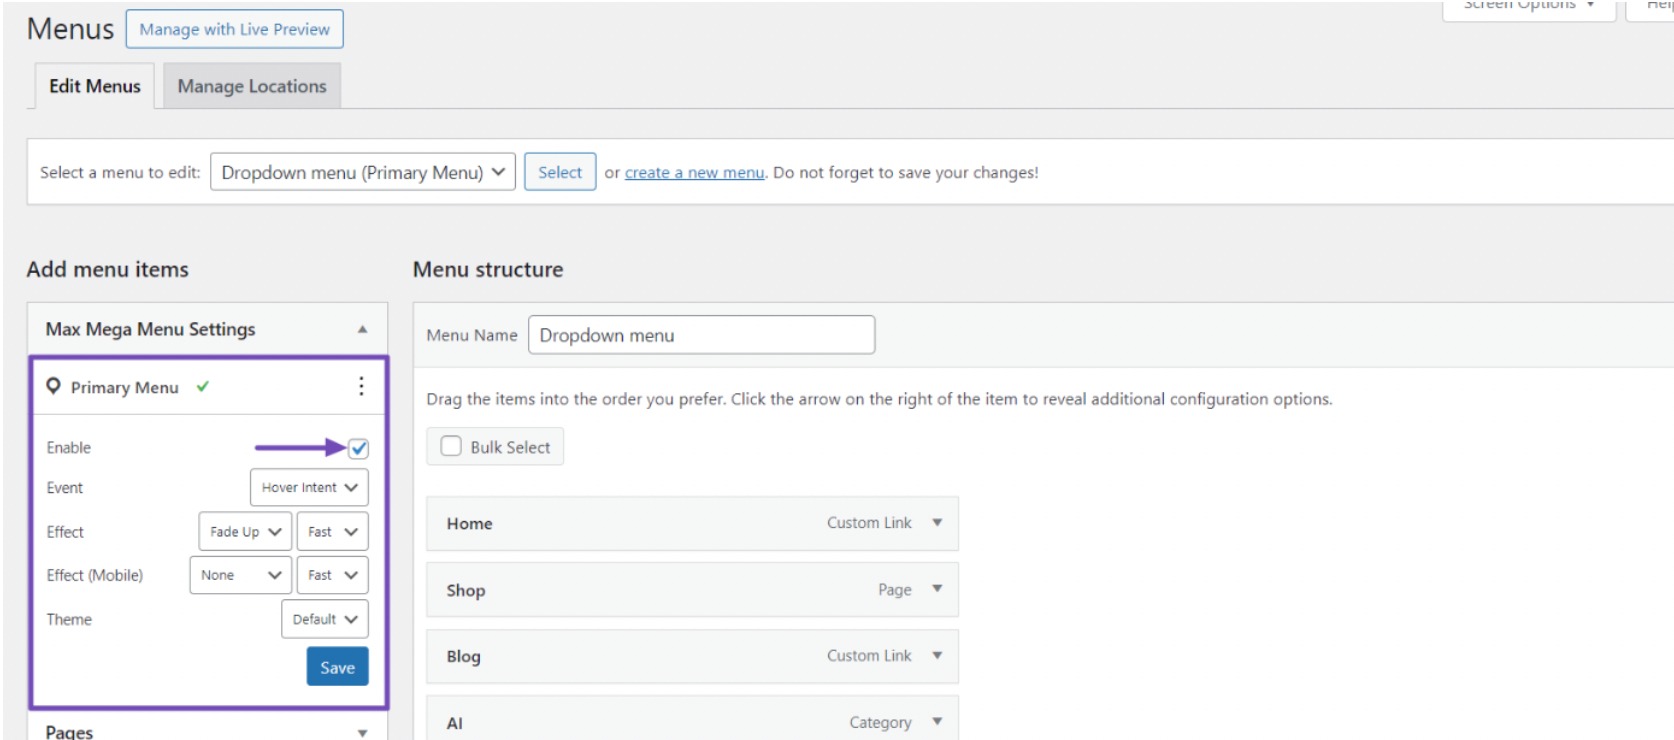Click the Menu structure heading

[x=488, y=269]
